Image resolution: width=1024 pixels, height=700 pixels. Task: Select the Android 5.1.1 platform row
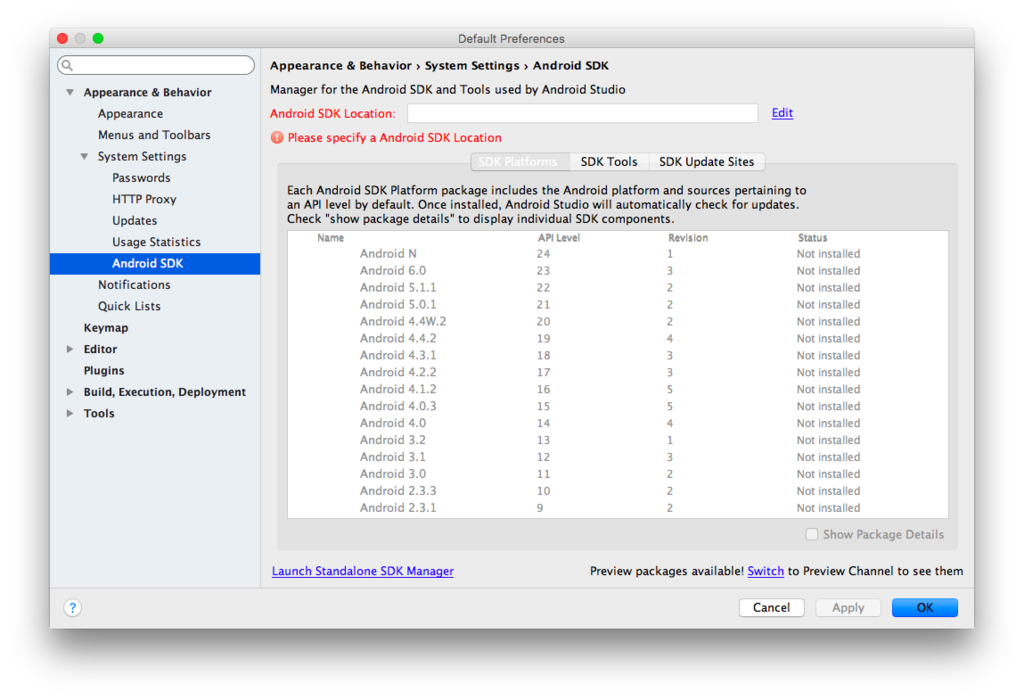618,287
